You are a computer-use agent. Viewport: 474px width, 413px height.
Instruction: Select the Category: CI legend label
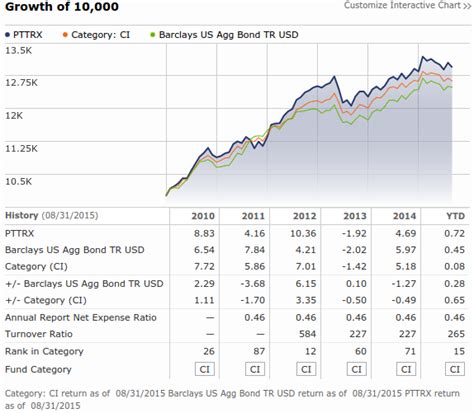click(101, 35)
